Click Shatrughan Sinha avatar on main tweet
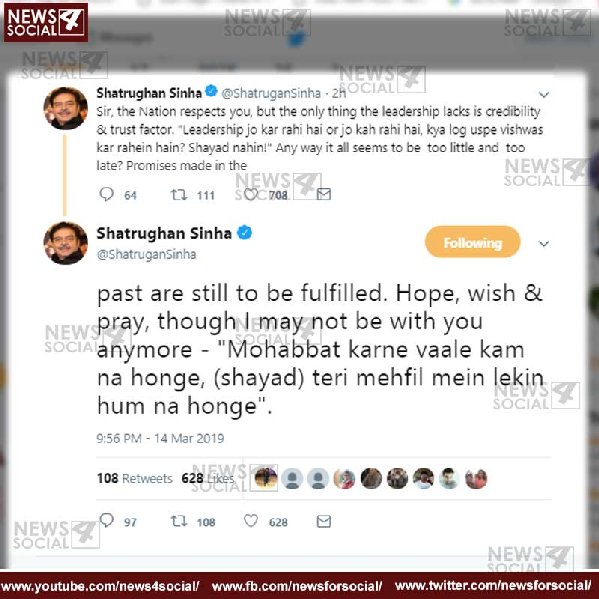Viewport: 599px width, 599px height. point(66,243)
